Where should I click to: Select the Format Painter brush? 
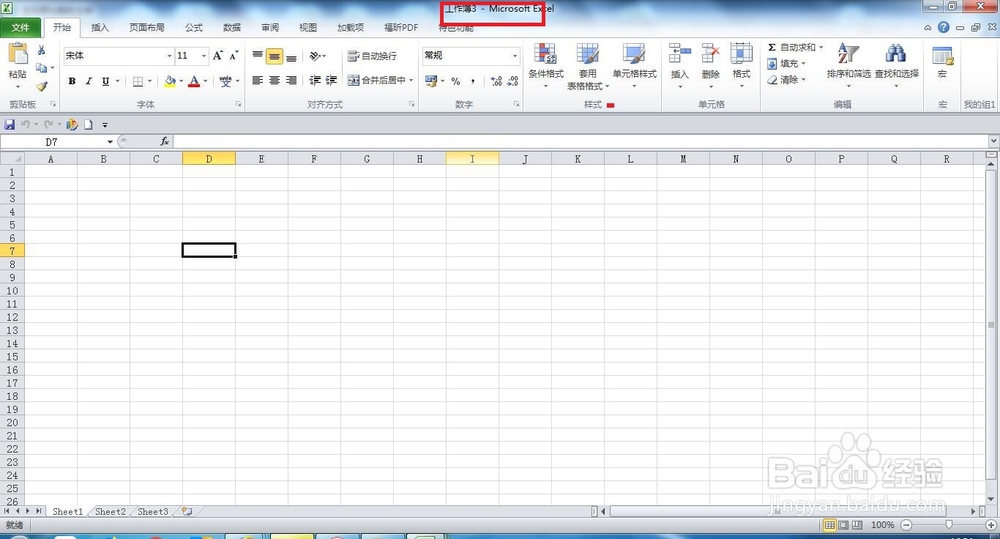41,85
